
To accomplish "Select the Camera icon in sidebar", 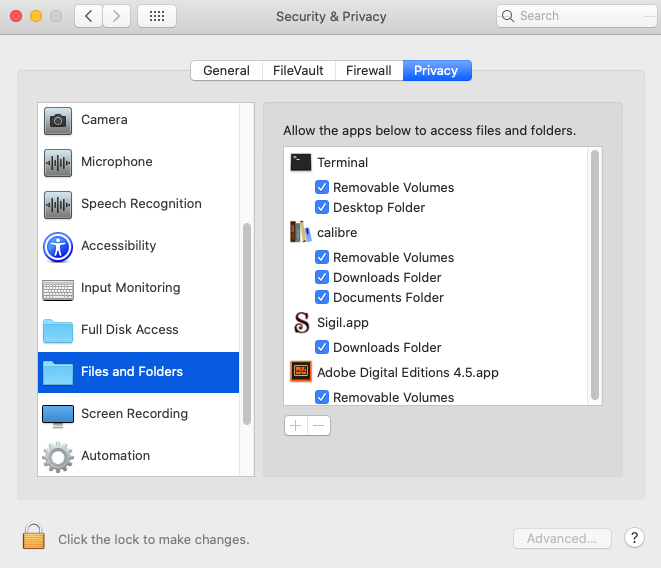I will [x=58, y=120].
